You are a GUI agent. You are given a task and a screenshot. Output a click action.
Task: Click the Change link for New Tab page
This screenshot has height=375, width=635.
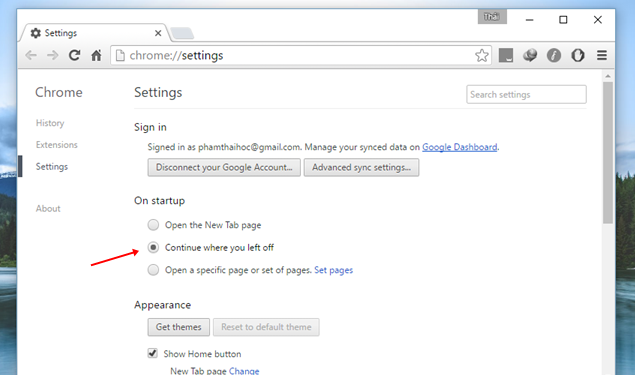click(x=244, y=371)
